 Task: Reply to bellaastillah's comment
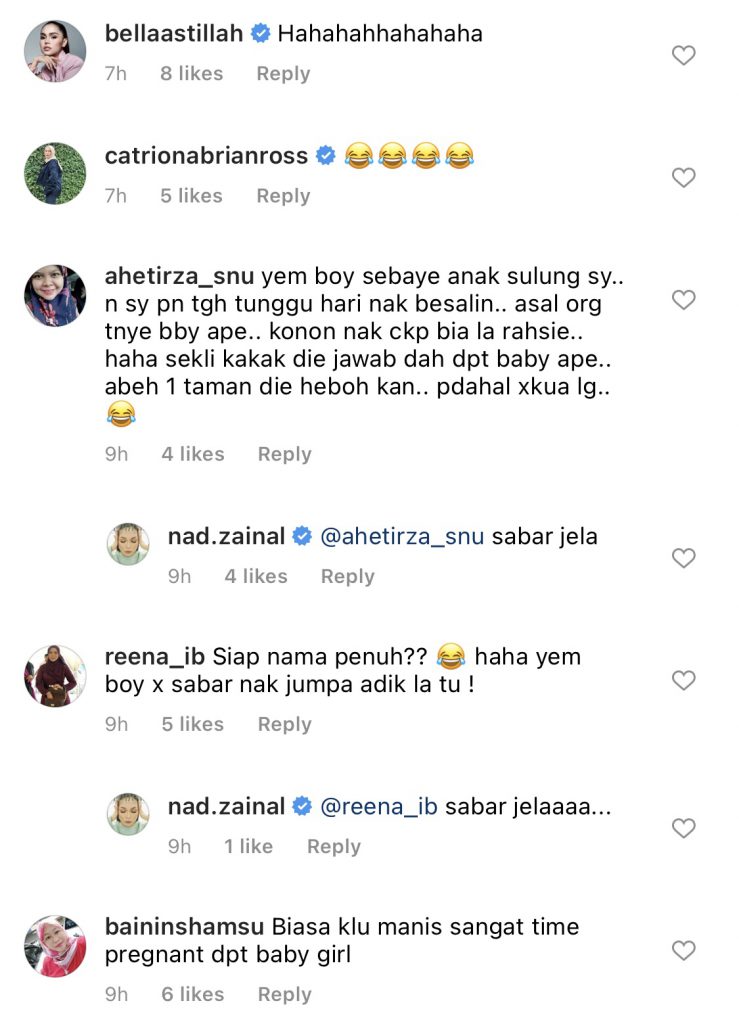(283, 74)
